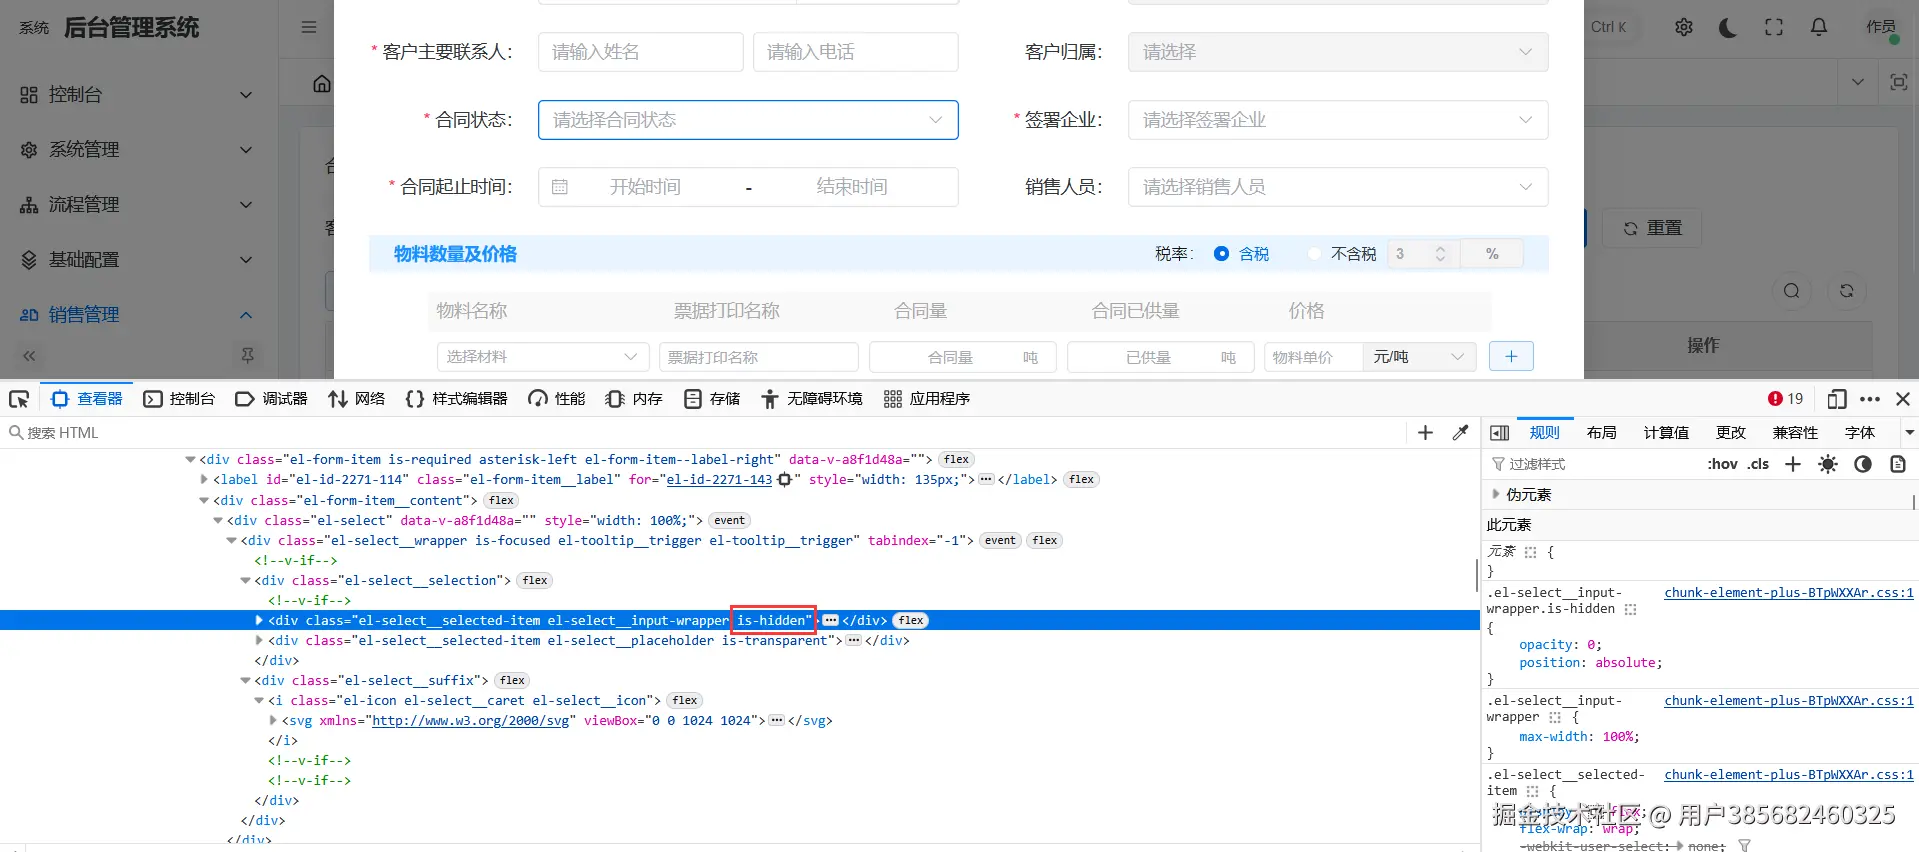Select the 不含税 radio button
This screenshot has width=1919, height=852.
pos(1314,254)
